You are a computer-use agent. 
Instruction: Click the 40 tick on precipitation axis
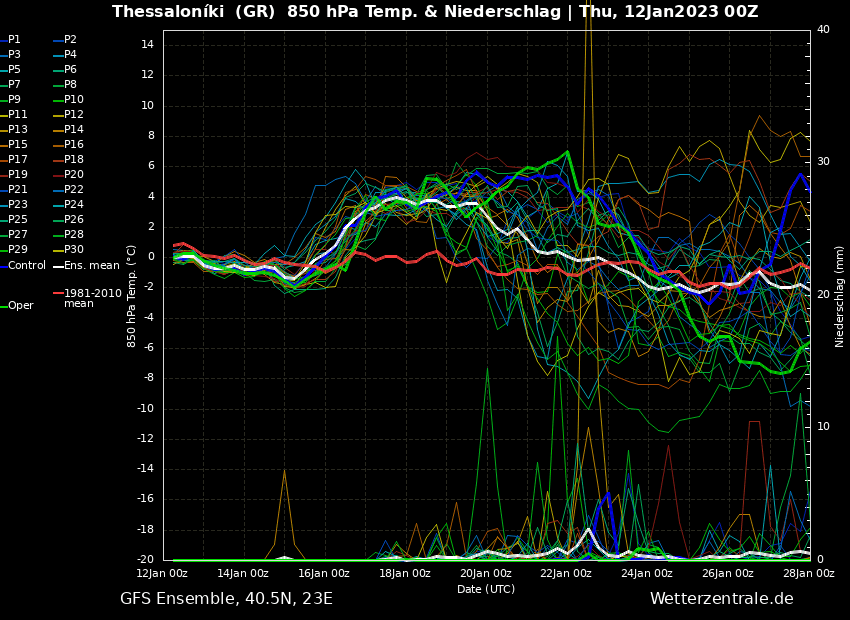coord(823,30)
